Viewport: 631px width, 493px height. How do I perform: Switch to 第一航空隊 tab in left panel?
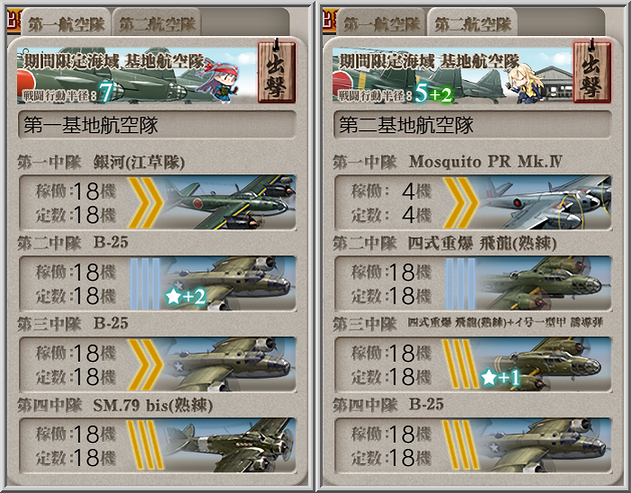66,24
